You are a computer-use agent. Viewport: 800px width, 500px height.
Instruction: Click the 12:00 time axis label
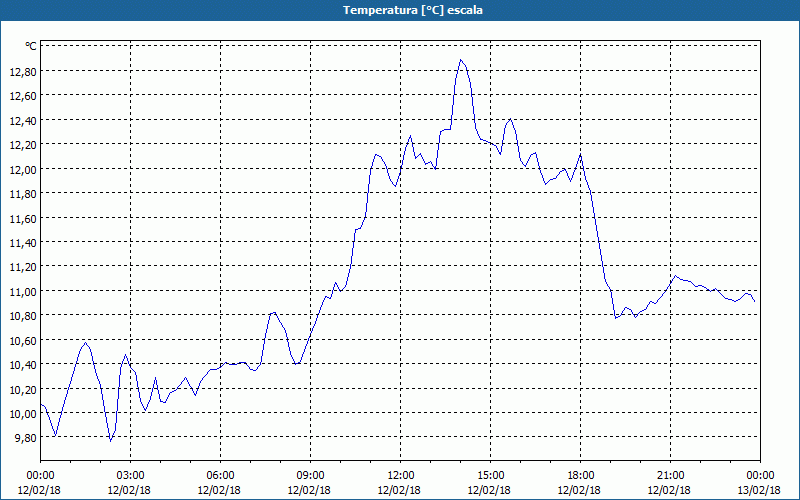pyautogui.click(x=401, y=476)
